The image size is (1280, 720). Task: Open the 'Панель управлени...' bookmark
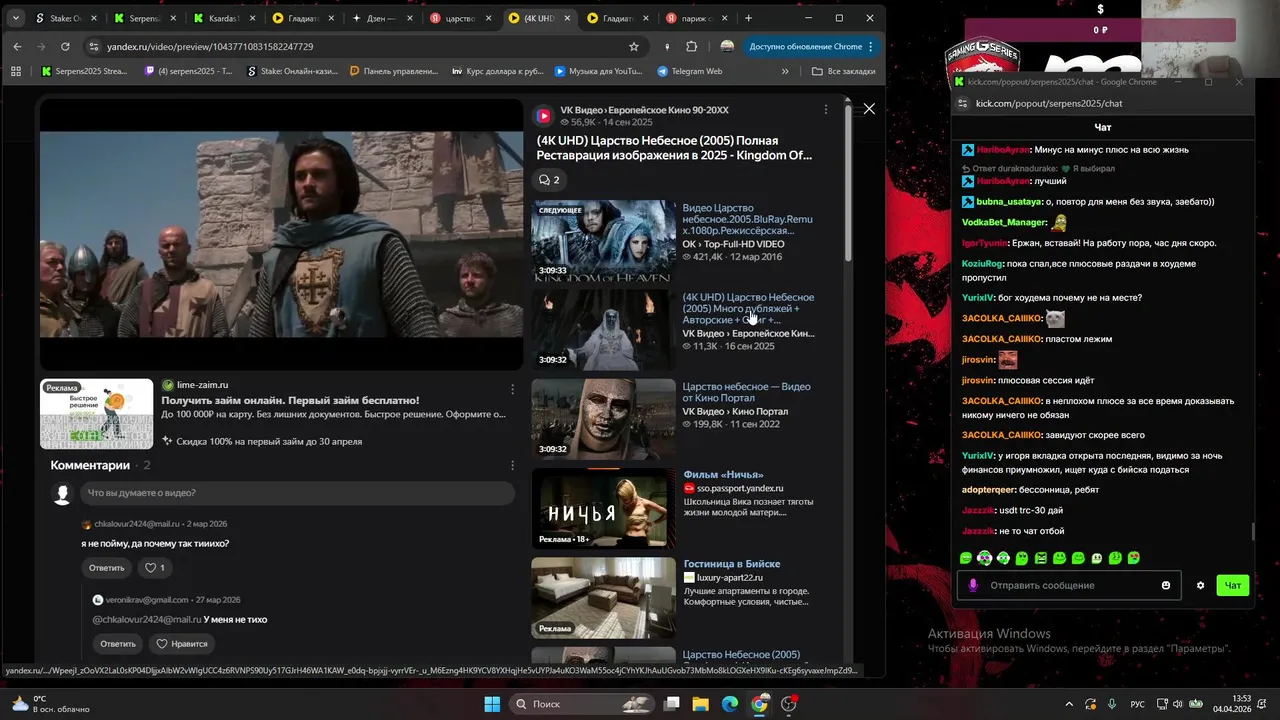tap(393, 71)
